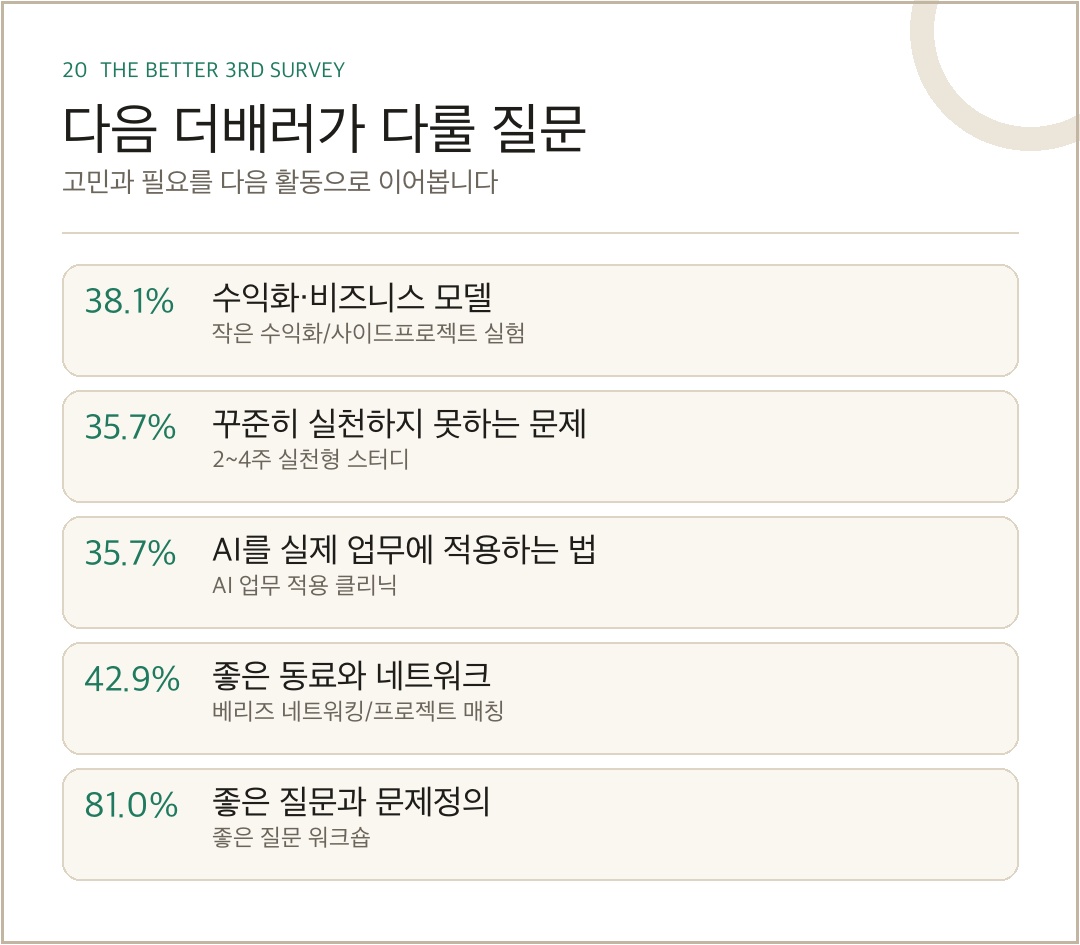Click the AI 업무 적용 클리닉 subtitle

click(x=304, y=585)
